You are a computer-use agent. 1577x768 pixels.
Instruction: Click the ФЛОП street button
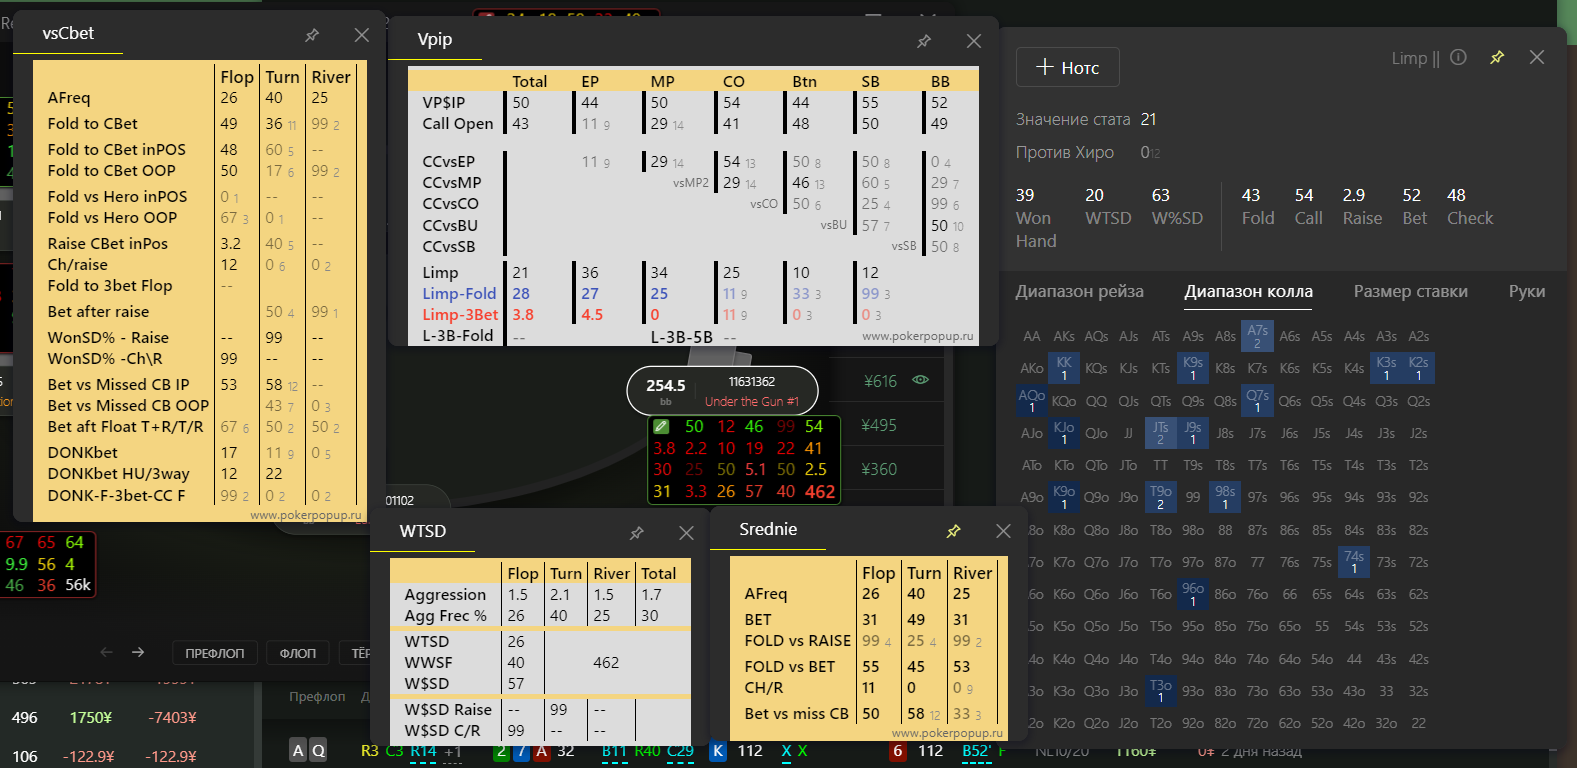(298, 653)
